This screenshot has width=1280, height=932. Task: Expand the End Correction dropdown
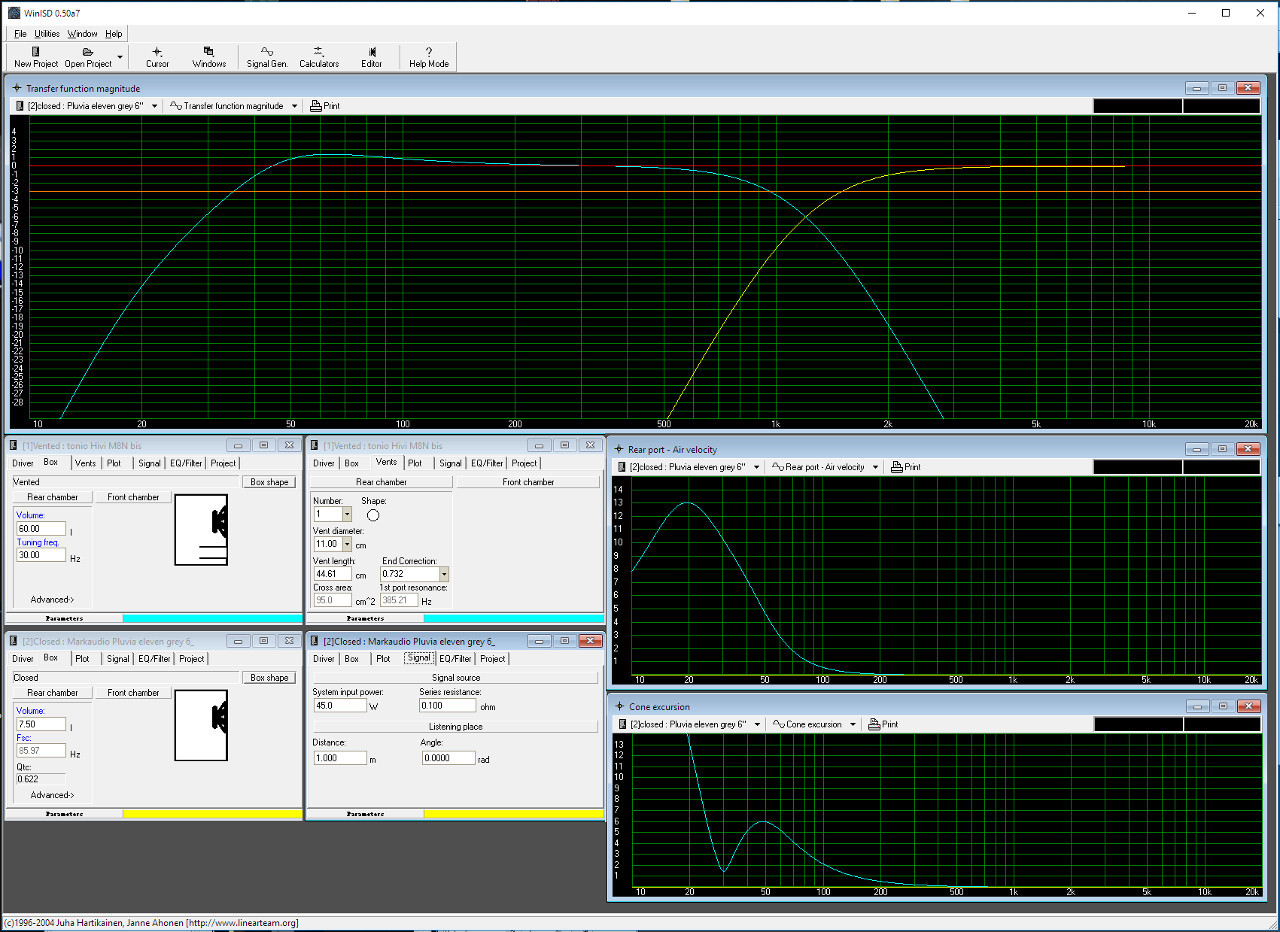tap(444, 574)
